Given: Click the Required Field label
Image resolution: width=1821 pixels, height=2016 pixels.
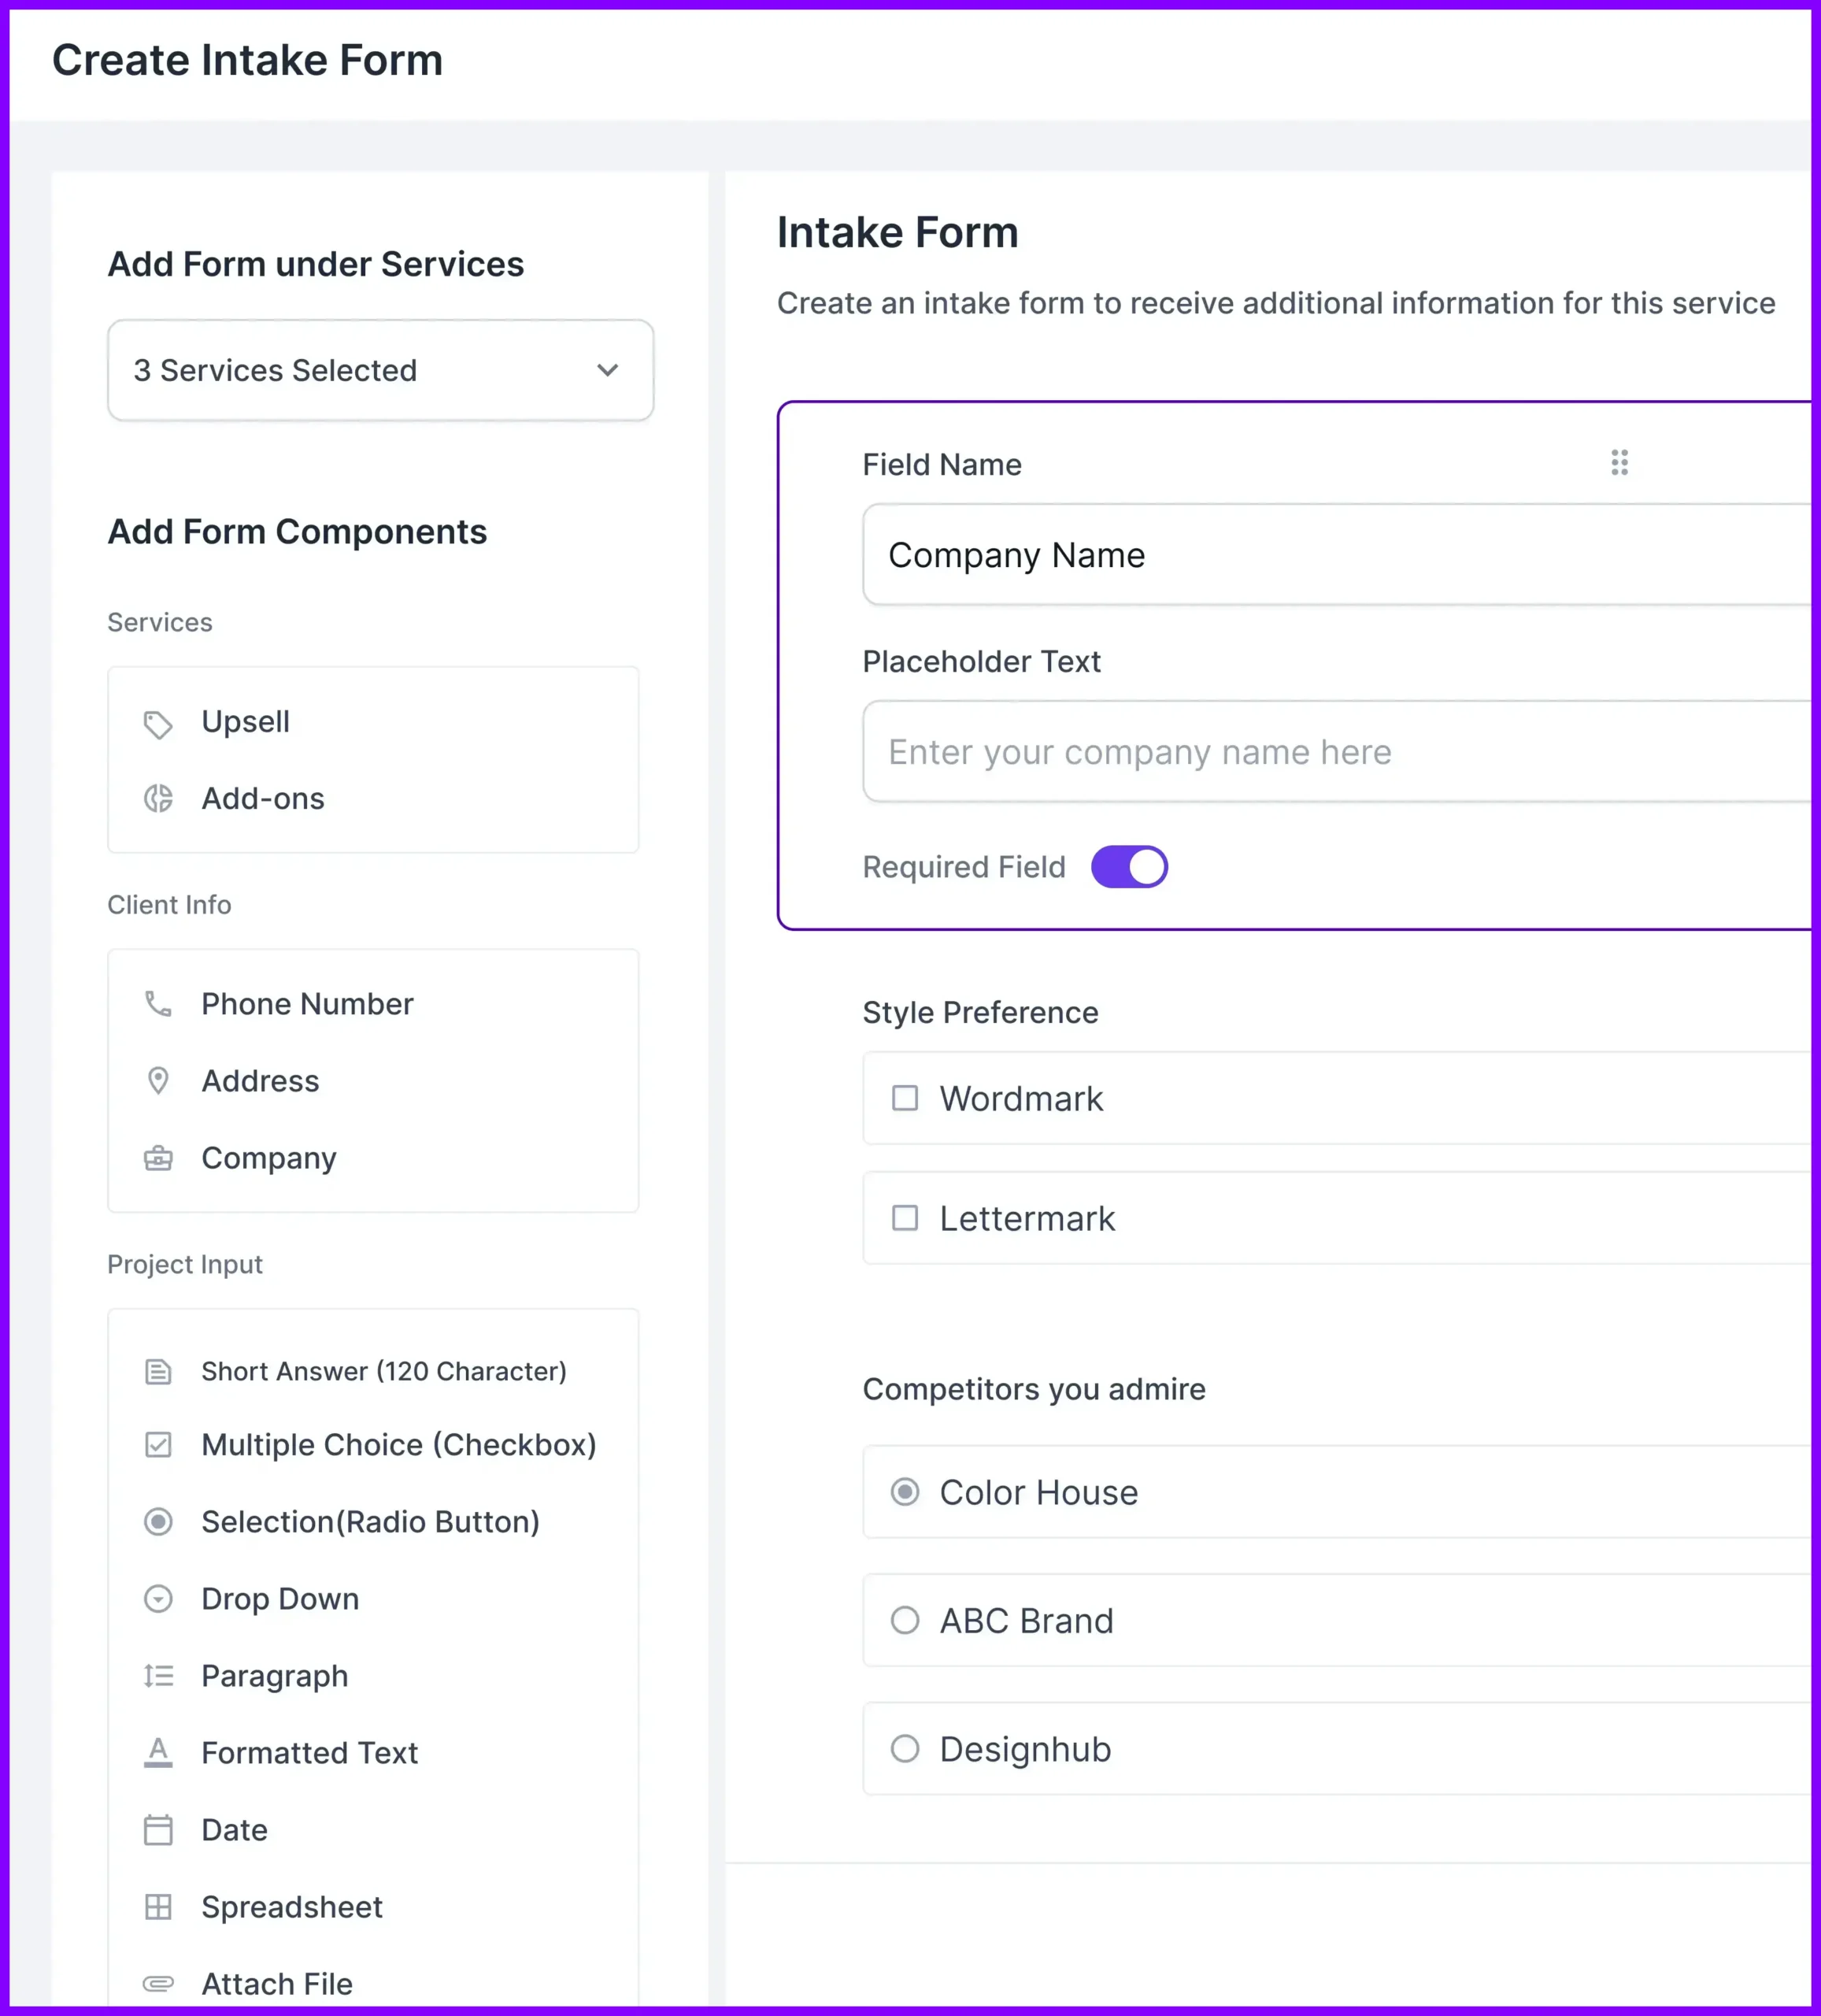Looking at the screenshot, I should (x=964, y=867).
